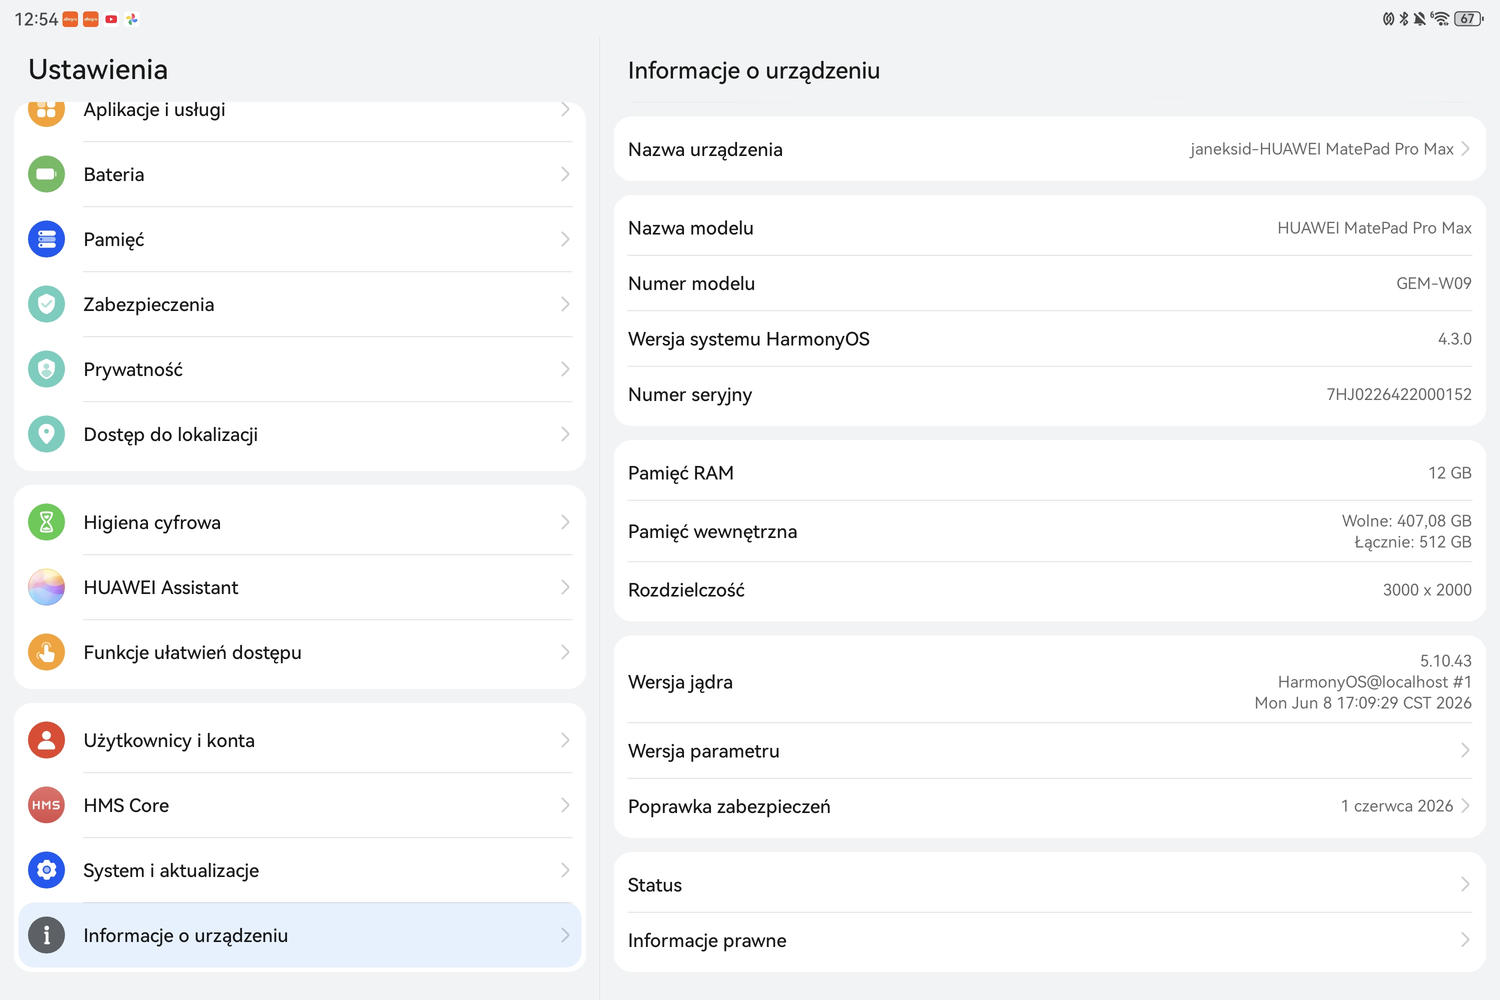
Task: Open the Status details row
Action: (1050, 884)
